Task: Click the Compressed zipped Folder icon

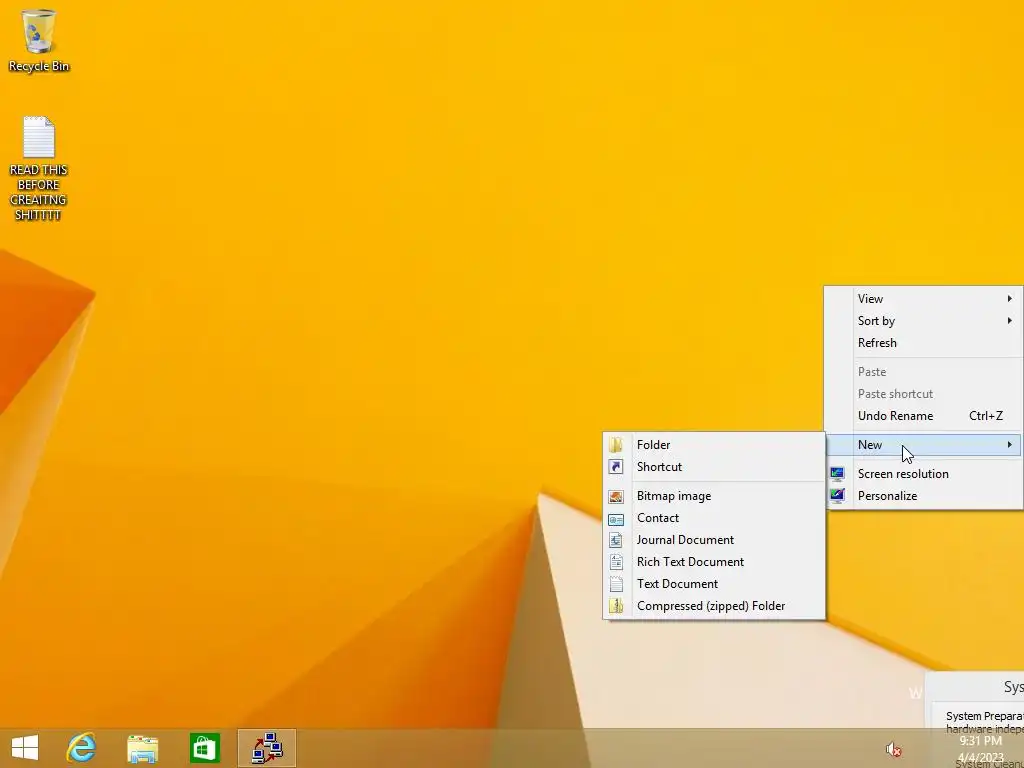Action: point(615,606)
